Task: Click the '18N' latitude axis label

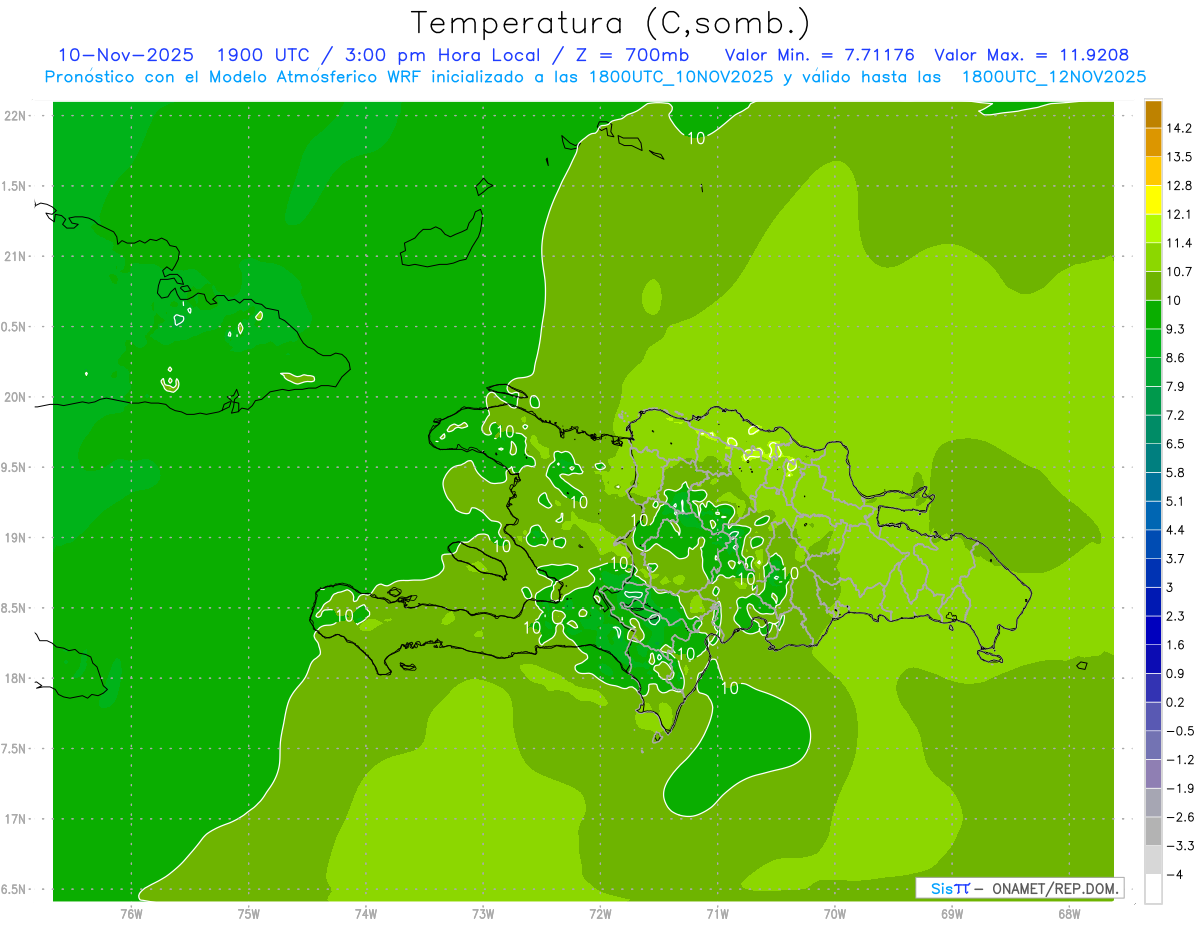Action: (x=16, y=678)
